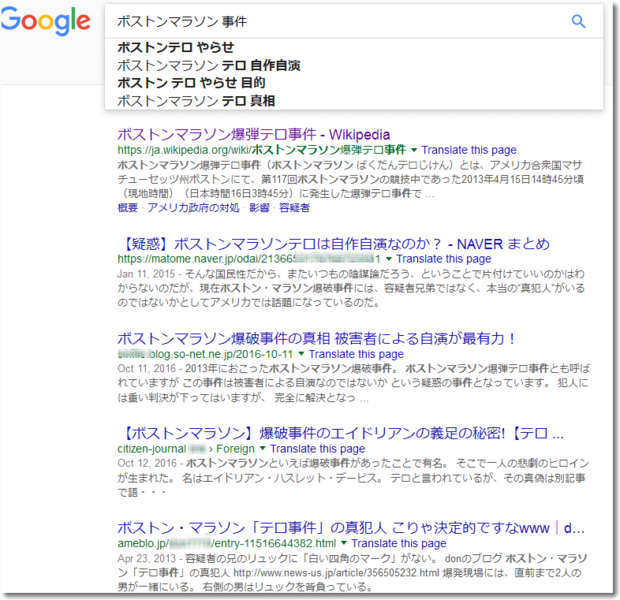
Task: Expand the dropdown arrow beside blog.so-net.ne.jp URL
Action: 301,354
